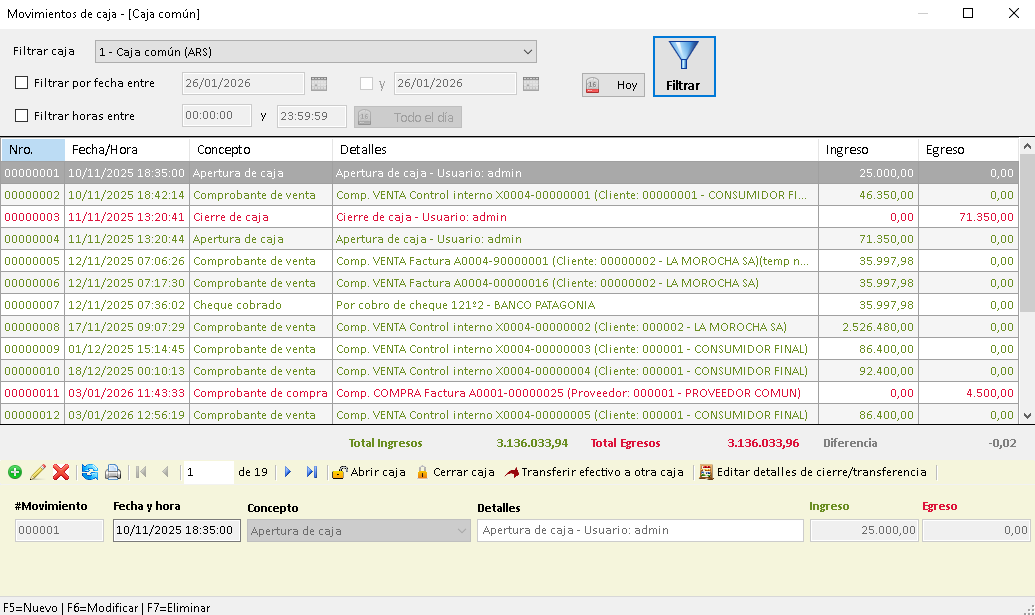The height and width of the screenshot is (615, 1035).
Task: Enable 'Filtrar por fecha entre' checkbox
Action: (x=22, y=84)
